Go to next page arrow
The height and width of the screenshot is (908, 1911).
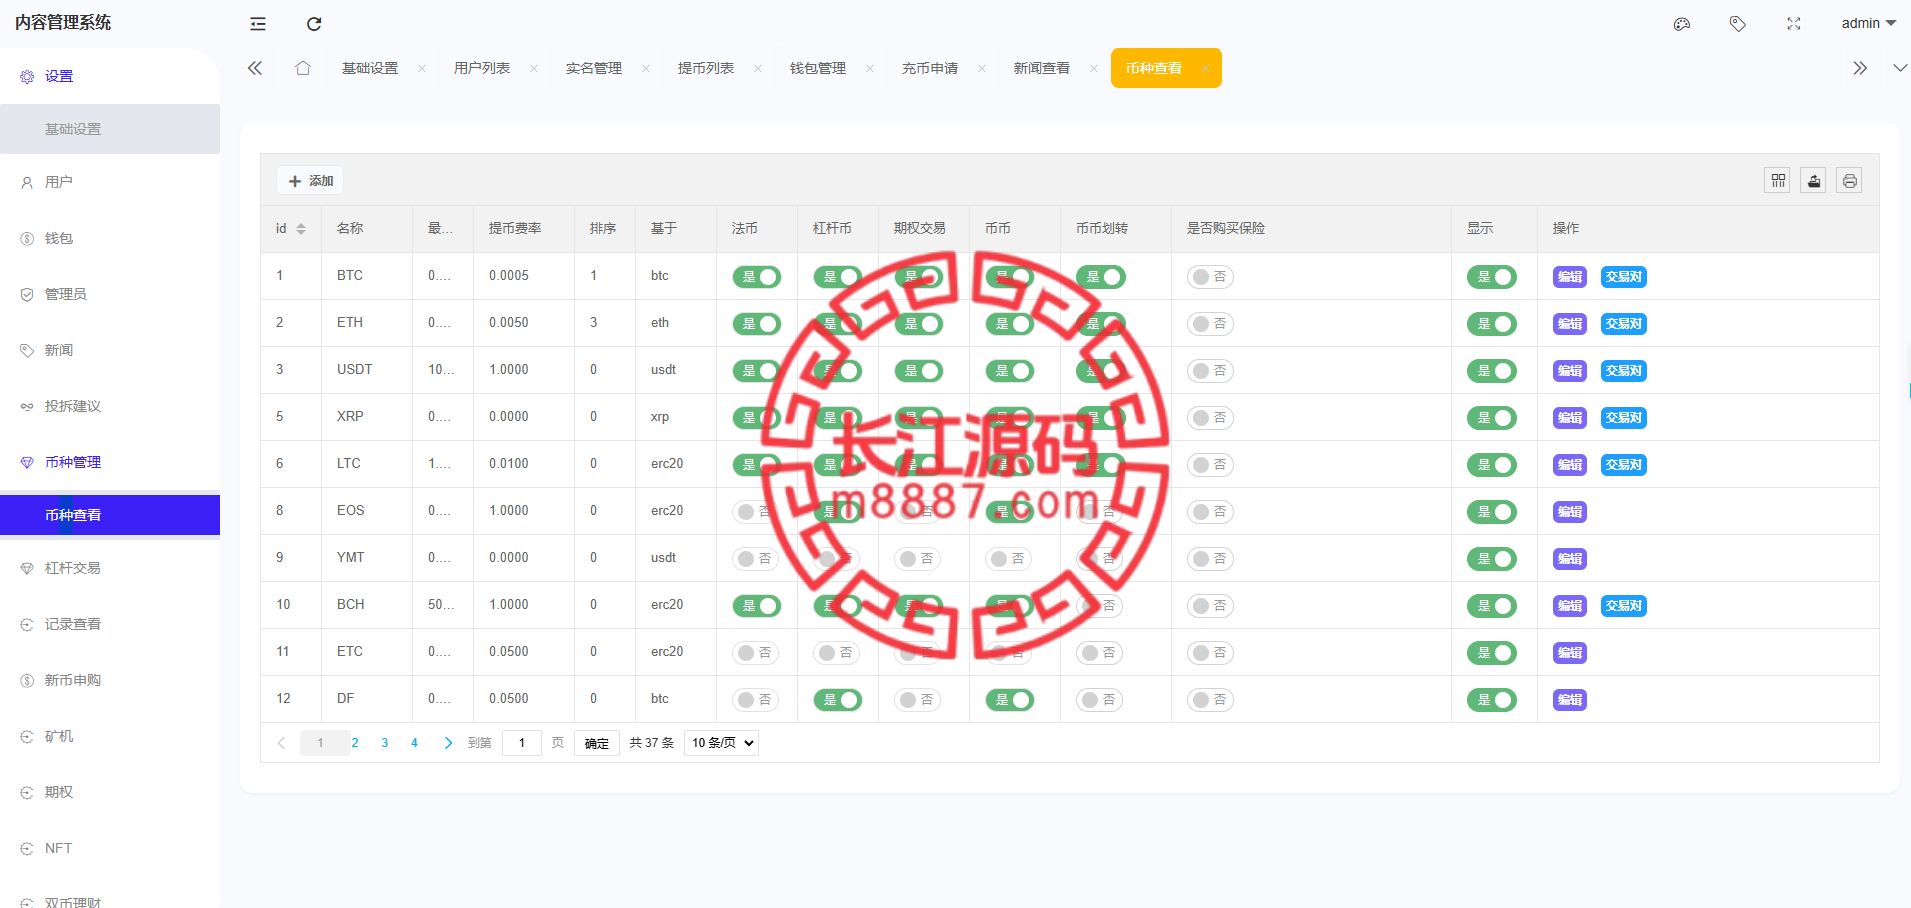click(x=448, y=743)
